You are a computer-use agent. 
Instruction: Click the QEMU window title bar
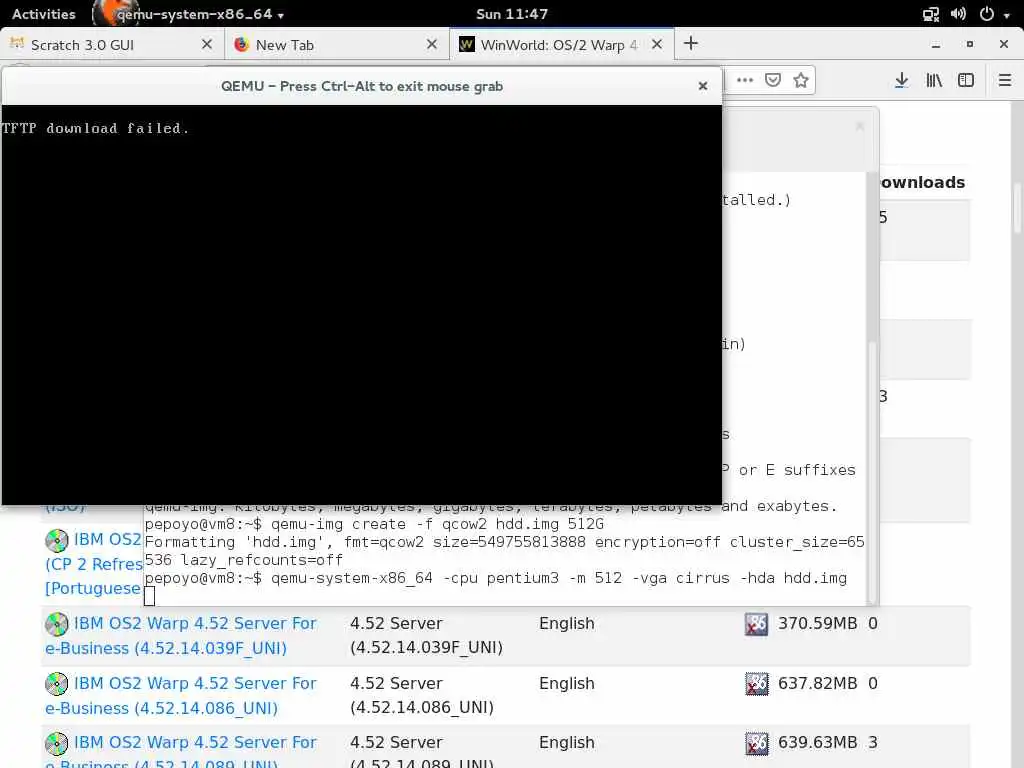[x=362, y=86]
